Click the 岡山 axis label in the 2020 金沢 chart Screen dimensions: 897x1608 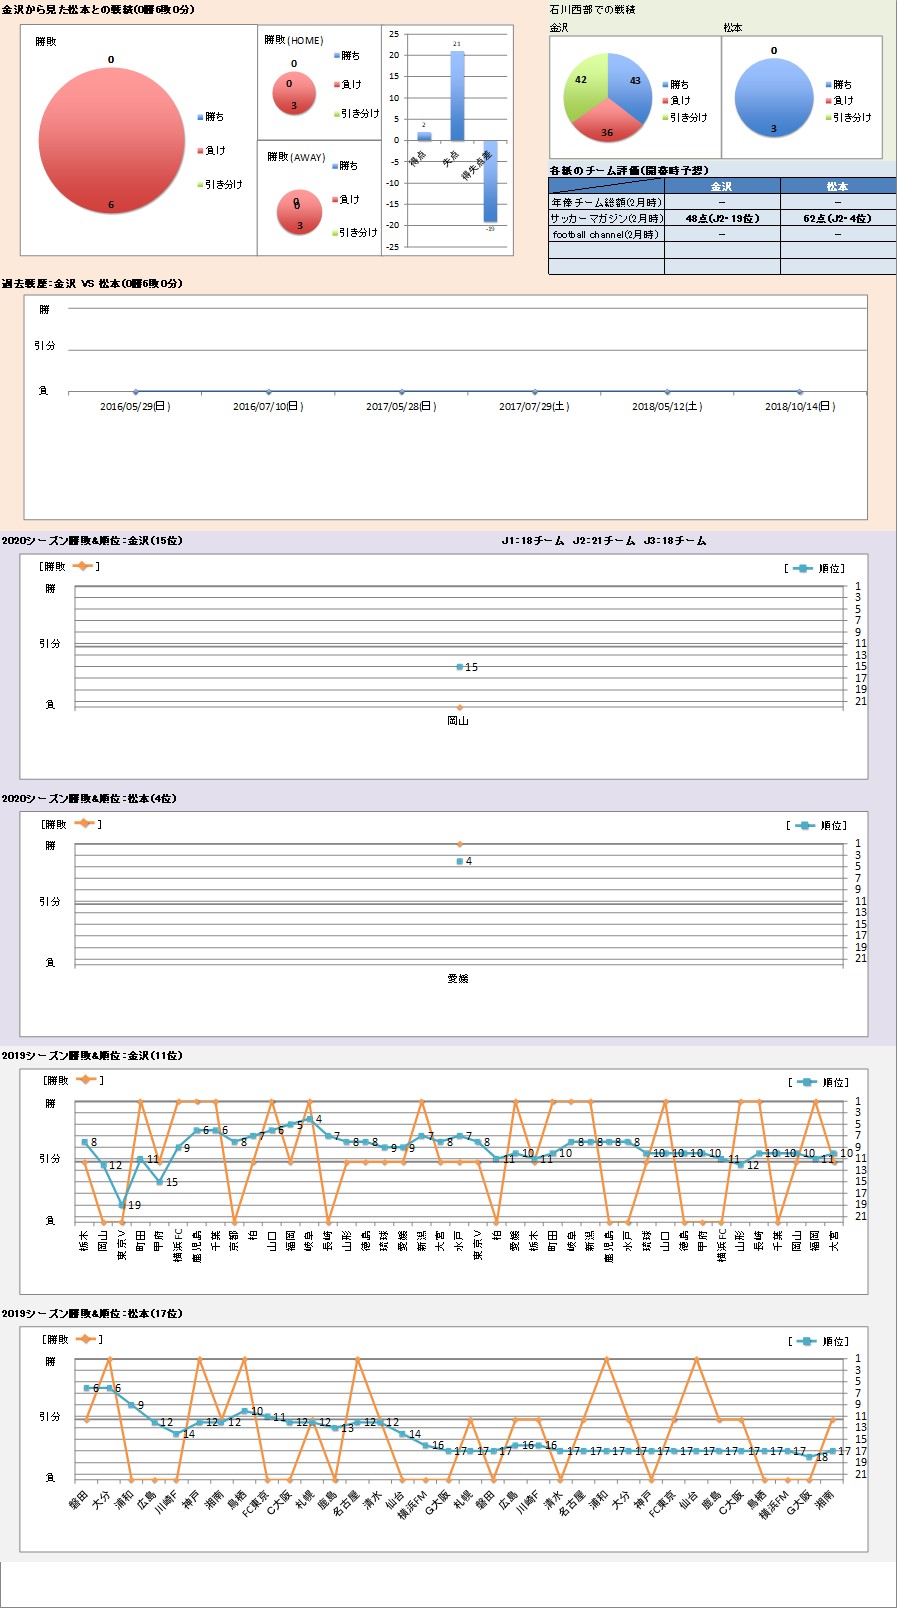[458, 720]
